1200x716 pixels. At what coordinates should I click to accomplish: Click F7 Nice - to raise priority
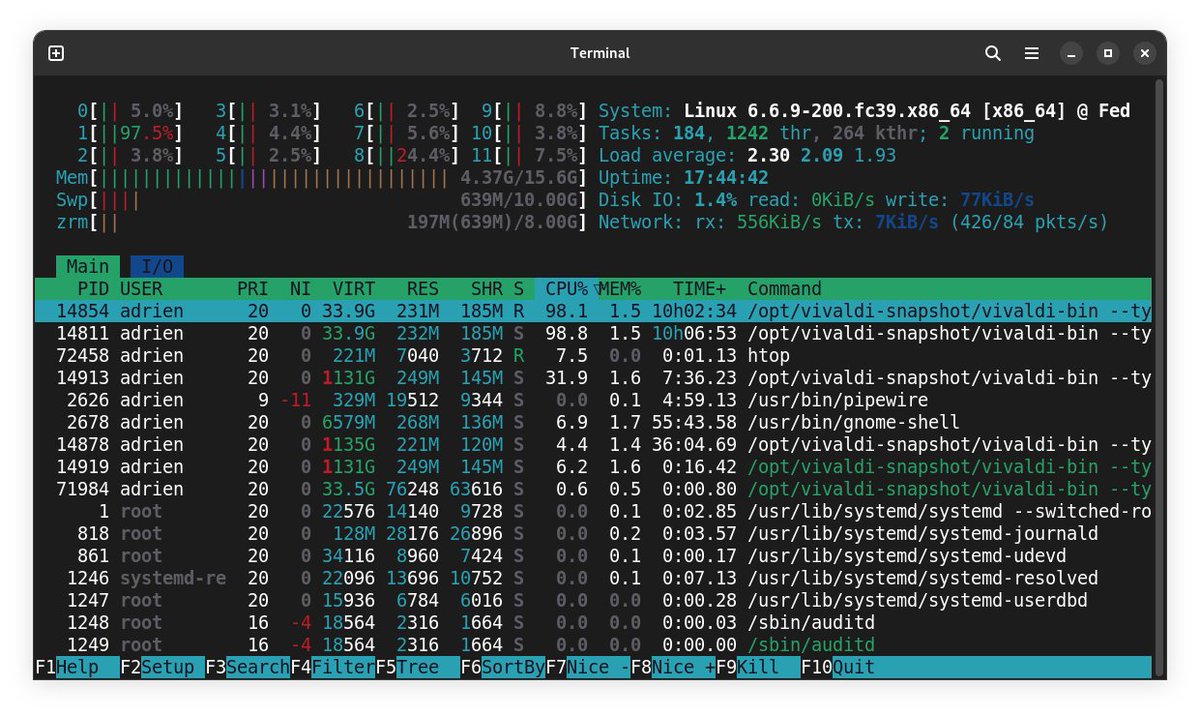pos(588,667)
